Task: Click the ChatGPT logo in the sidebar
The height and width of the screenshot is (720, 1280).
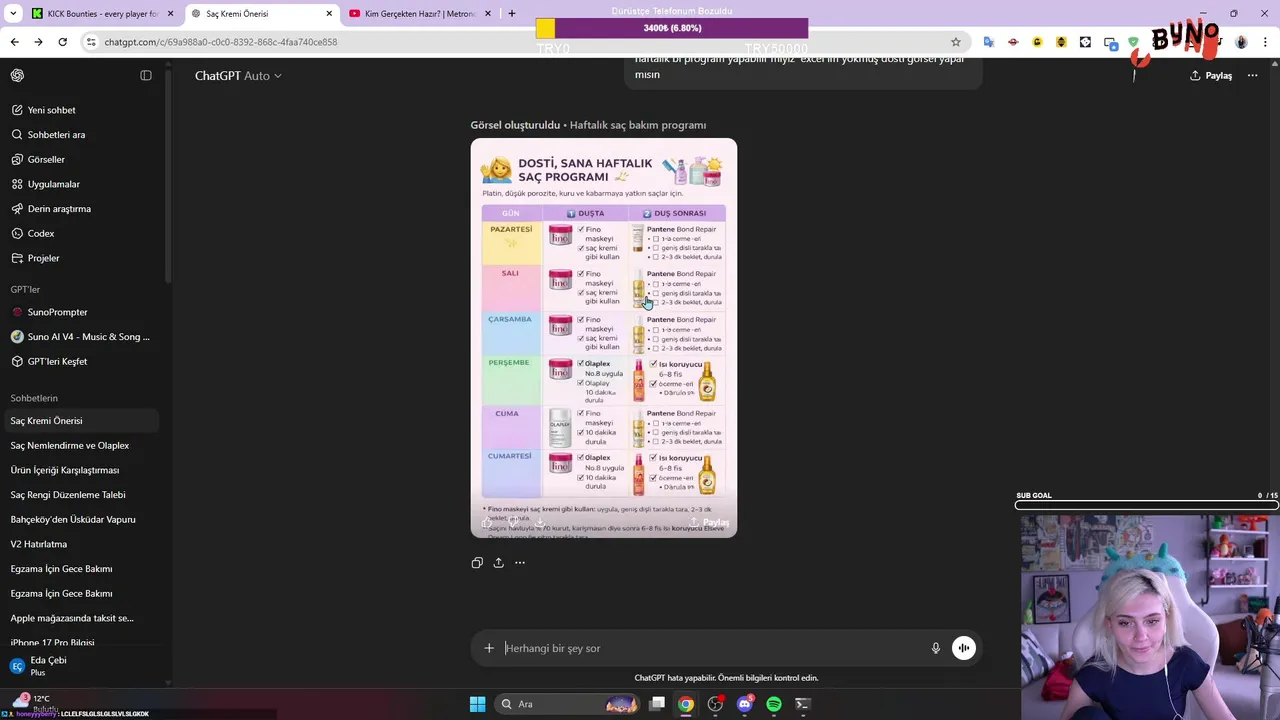Action: [x=17, y=76]
